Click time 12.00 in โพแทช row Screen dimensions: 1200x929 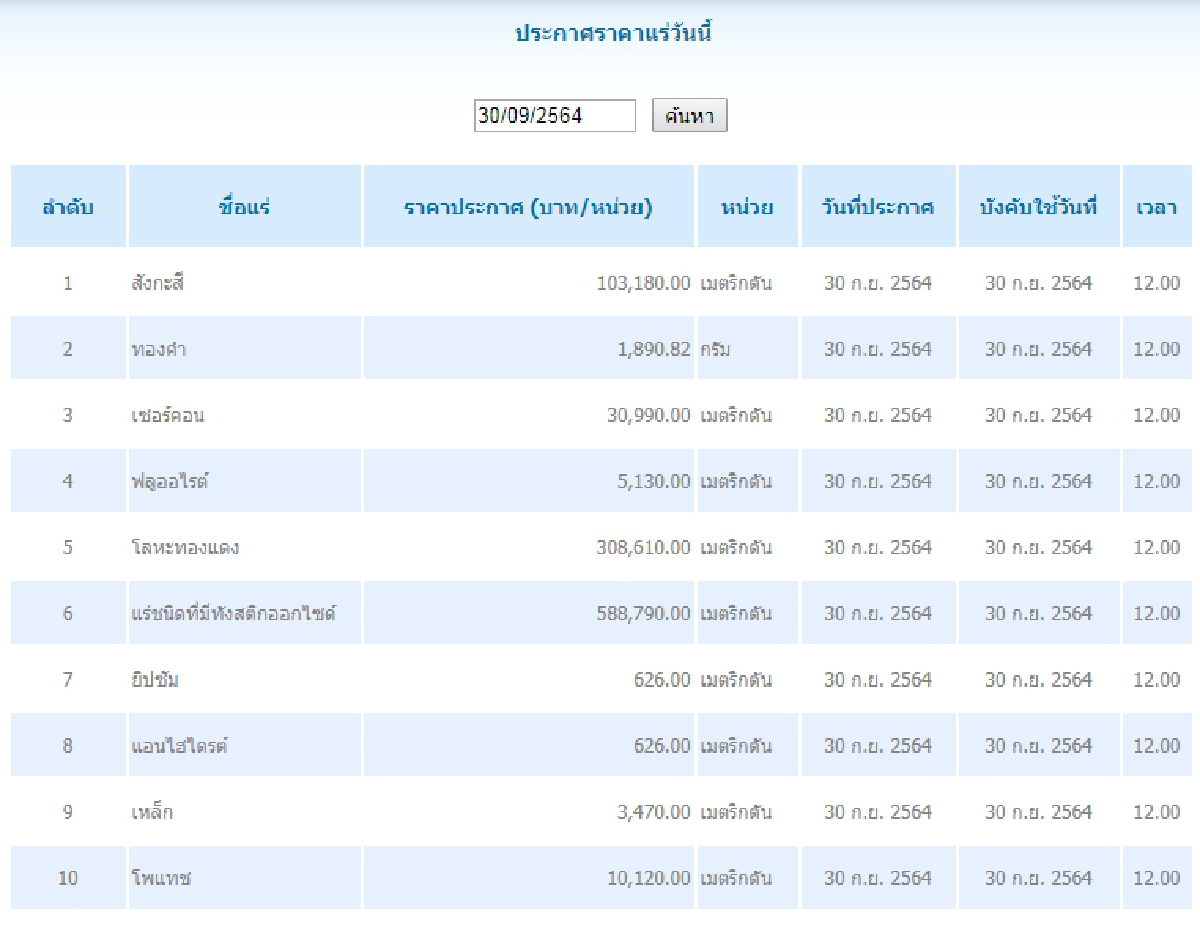tap(1157, 878)
